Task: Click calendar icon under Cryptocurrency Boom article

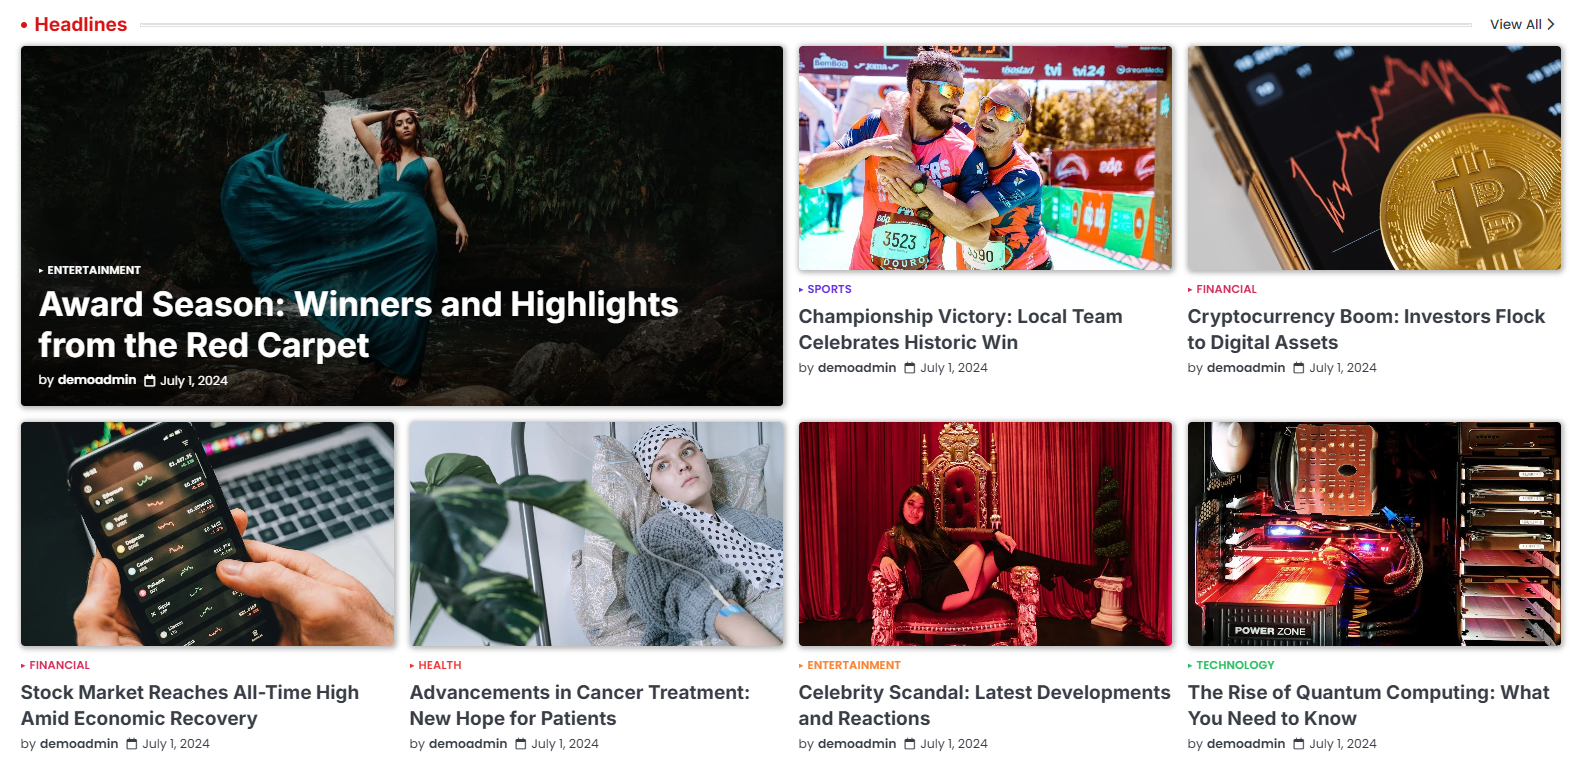Action: click(x=1299, y=368)
